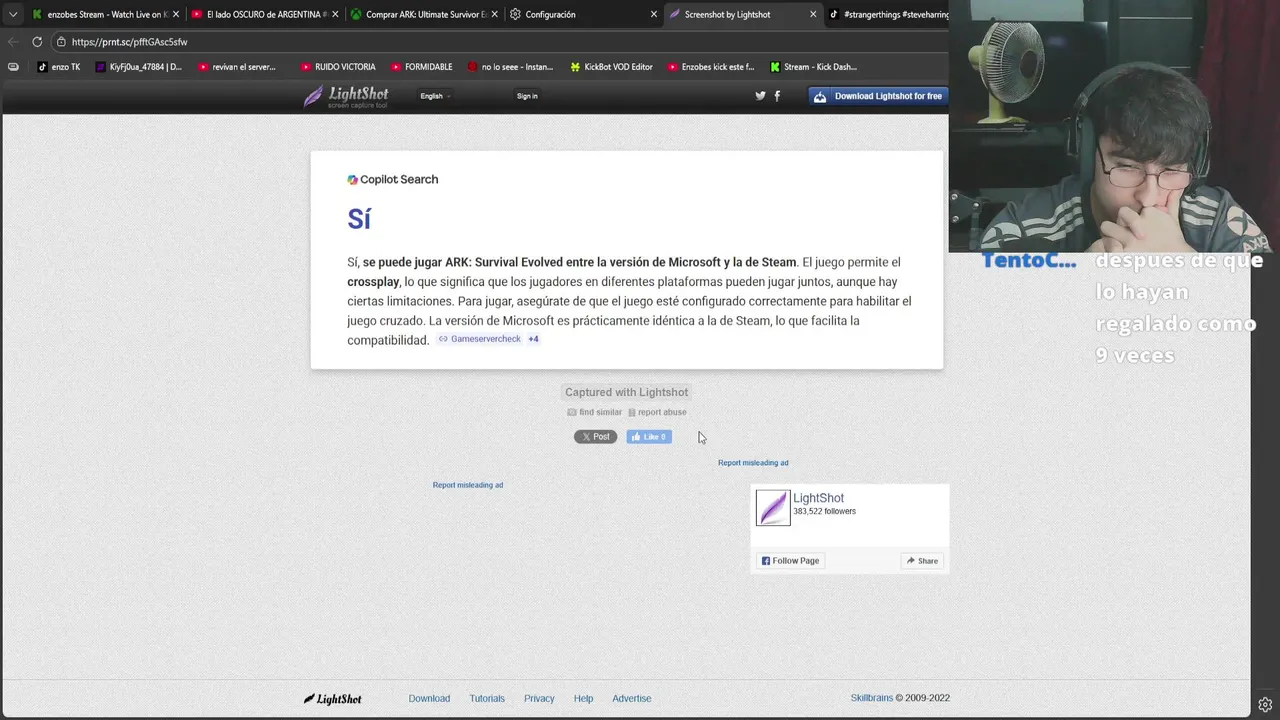The width and height of the screenshot is (1280, 720).
Task: Click the find similar link
Action: (595, 412)
